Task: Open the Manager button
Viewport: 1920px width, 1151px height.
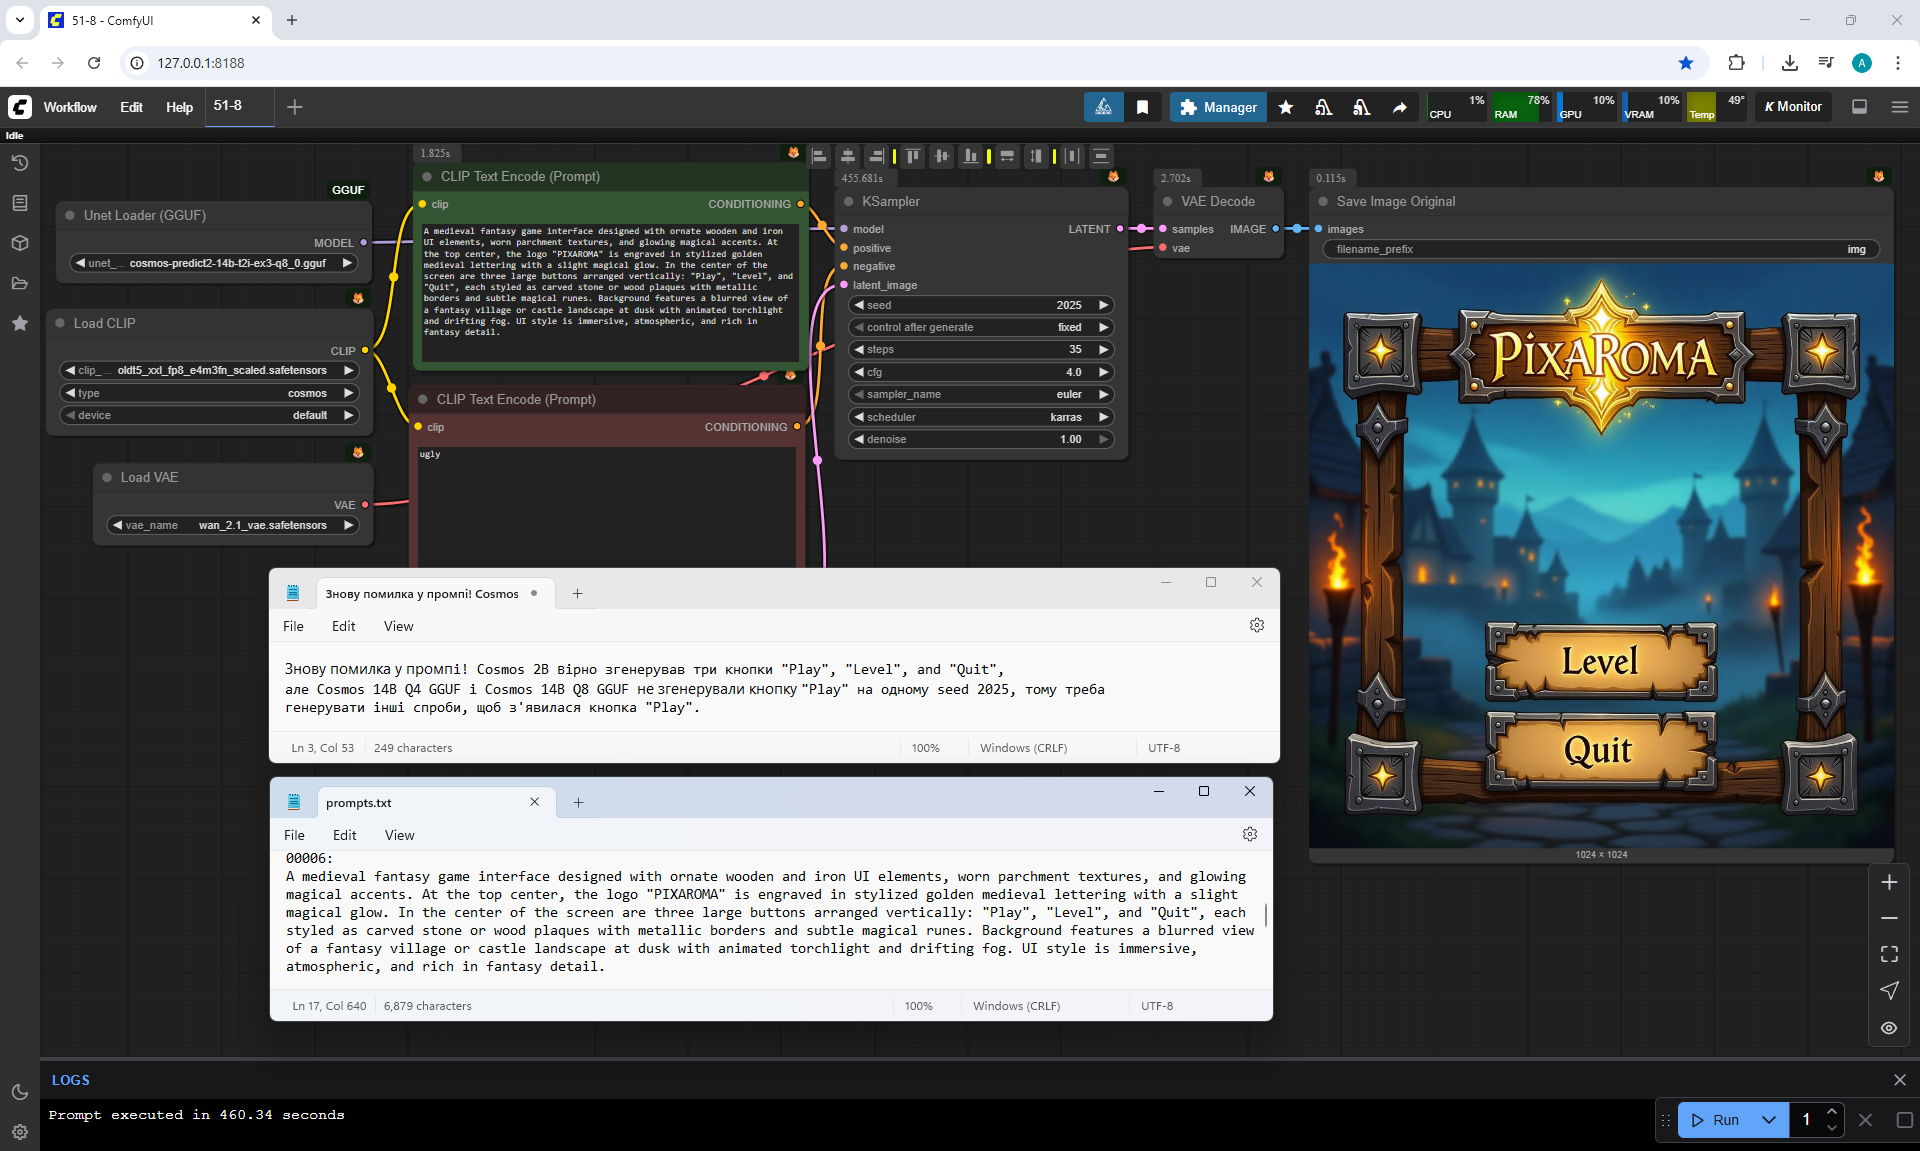Action: tap(1217, 107)
